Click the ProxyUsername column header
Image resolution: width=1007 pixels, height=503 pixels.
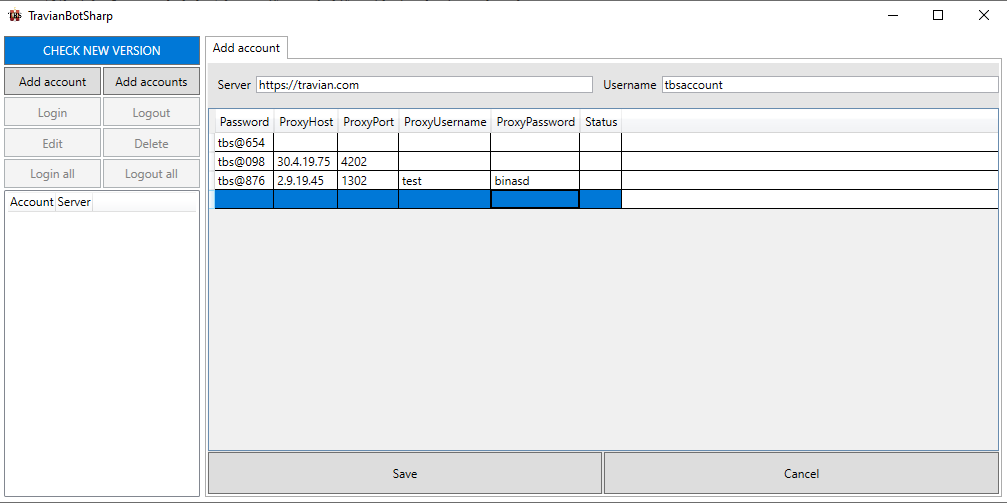[445, 122]
